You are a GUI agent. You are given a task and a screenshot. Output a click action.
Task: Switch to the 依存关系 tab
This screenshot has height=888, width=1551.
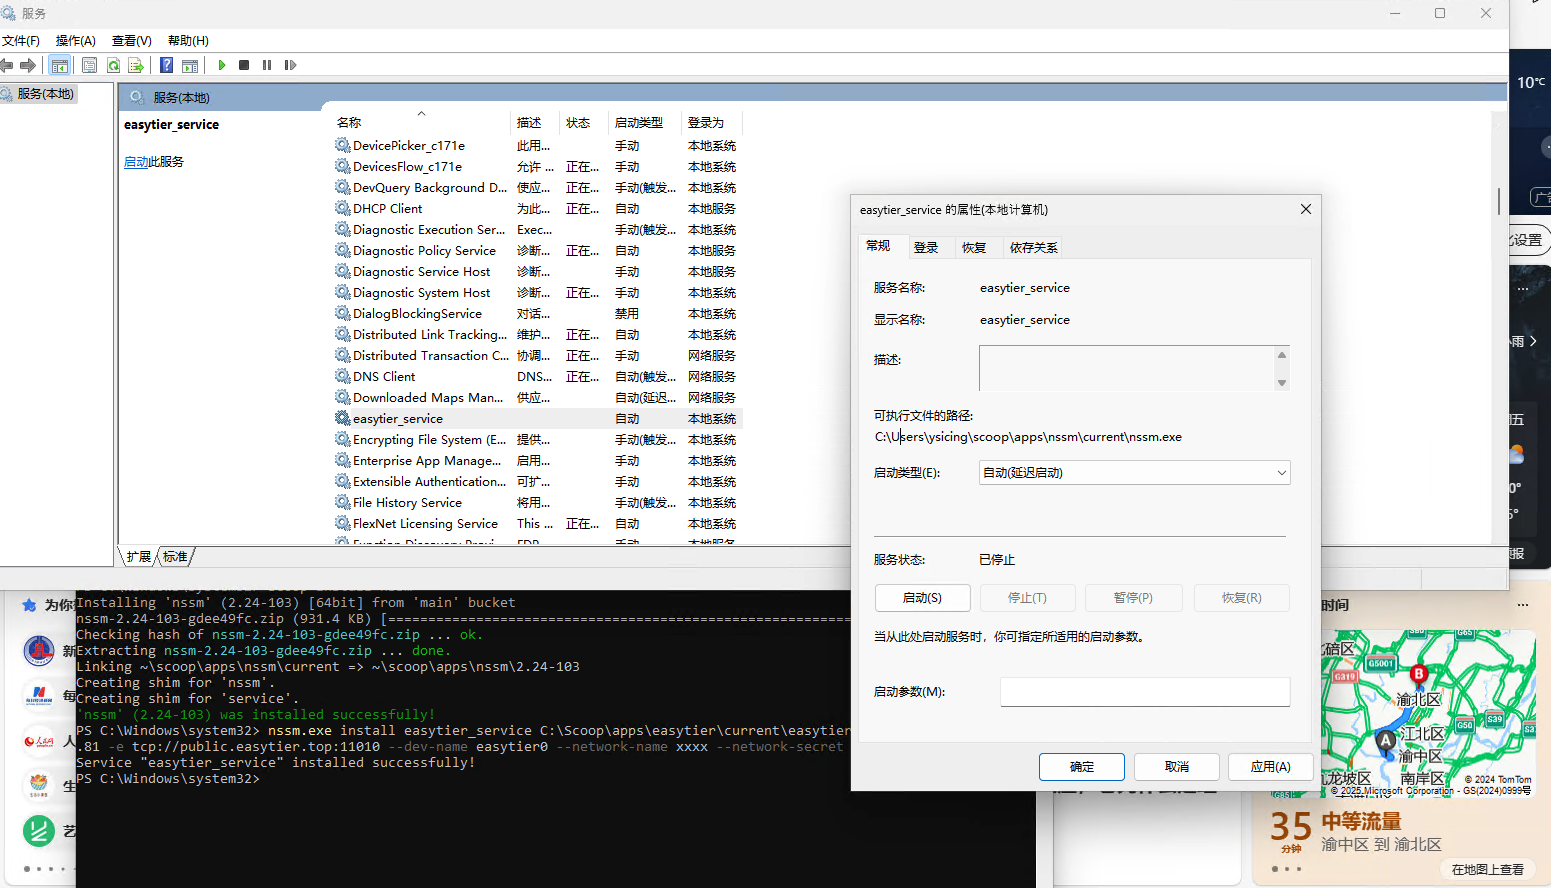(x=1033, y=247)
